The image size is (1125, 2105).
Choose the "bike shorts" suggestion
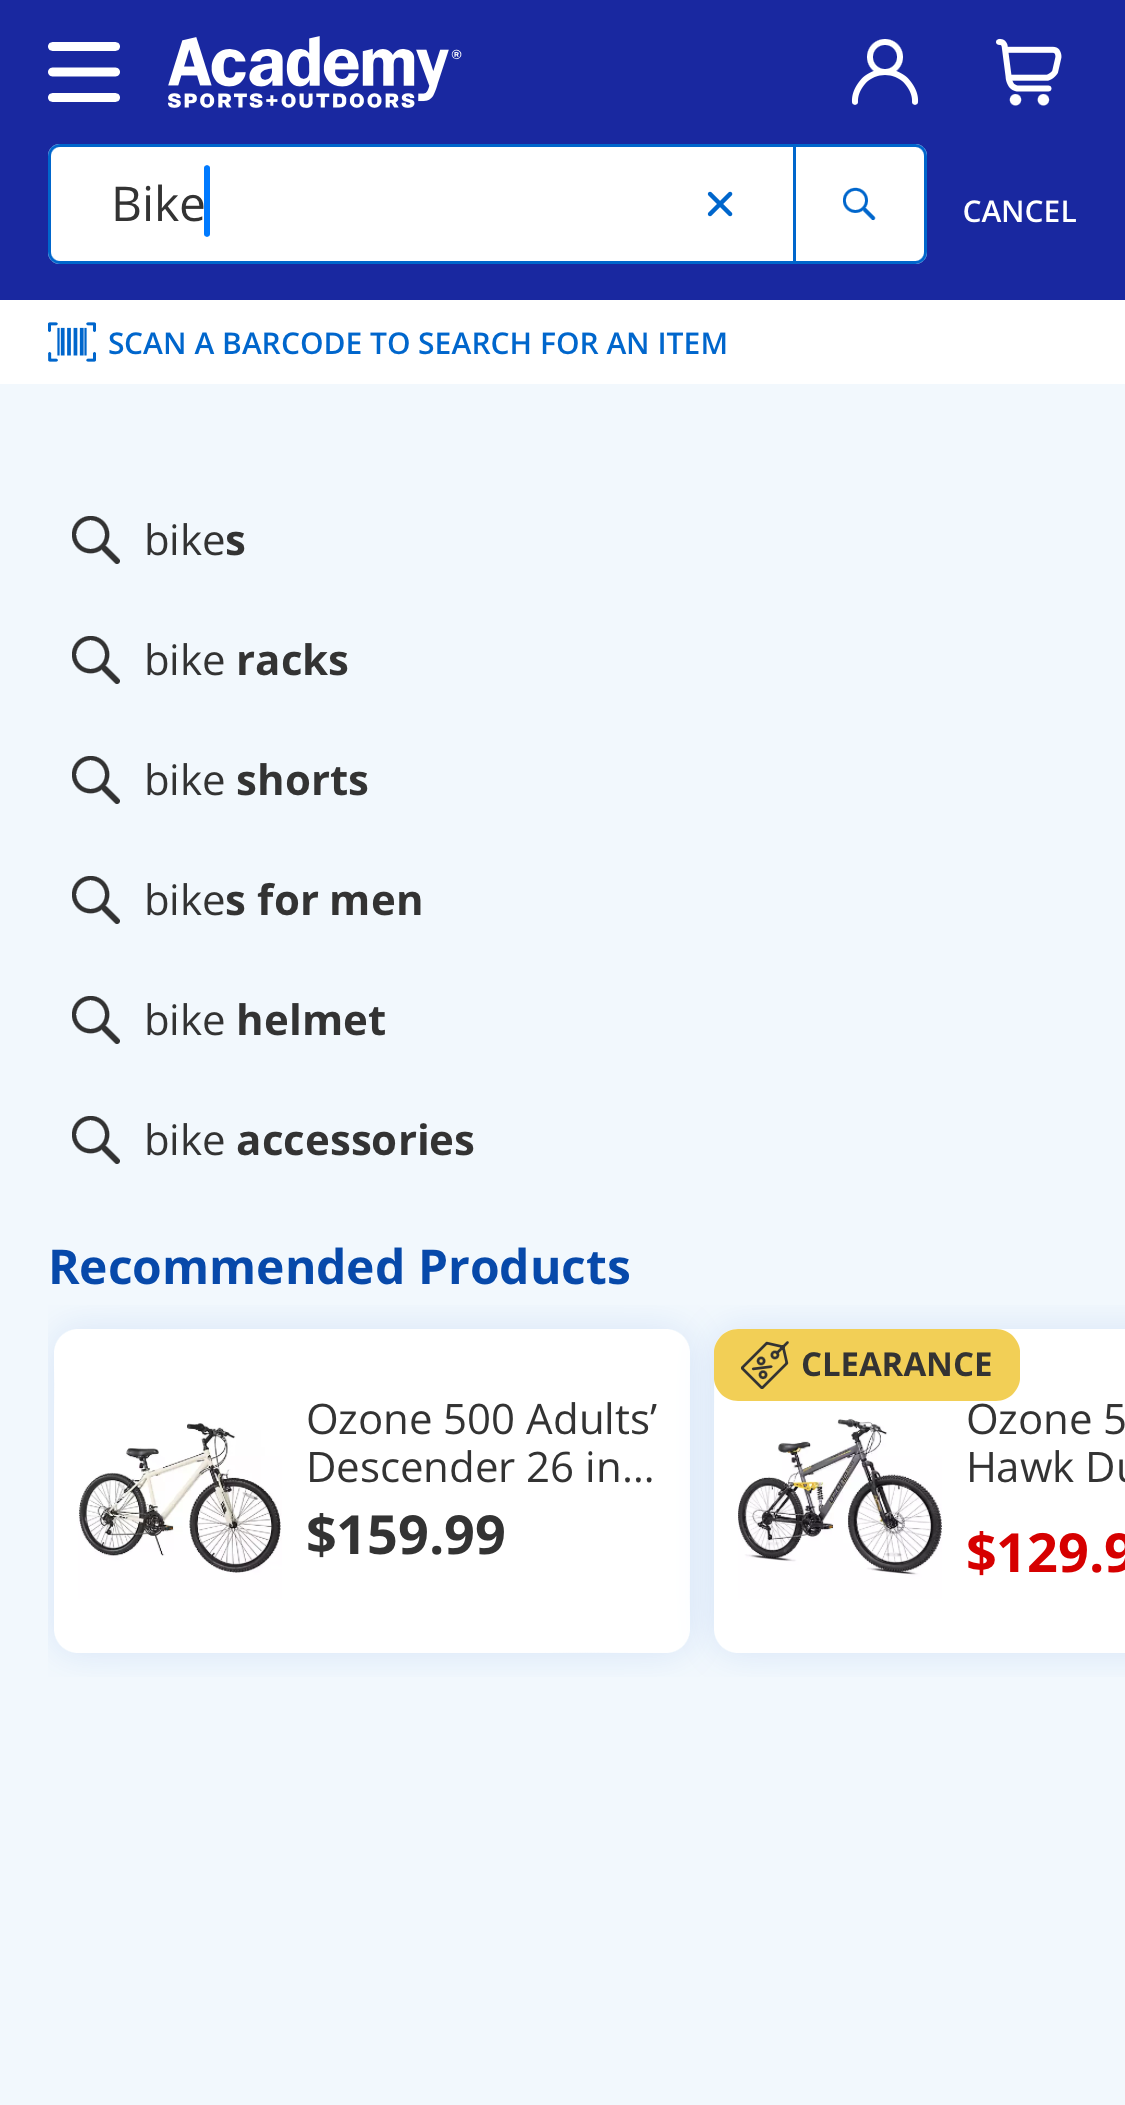point(256,780)
